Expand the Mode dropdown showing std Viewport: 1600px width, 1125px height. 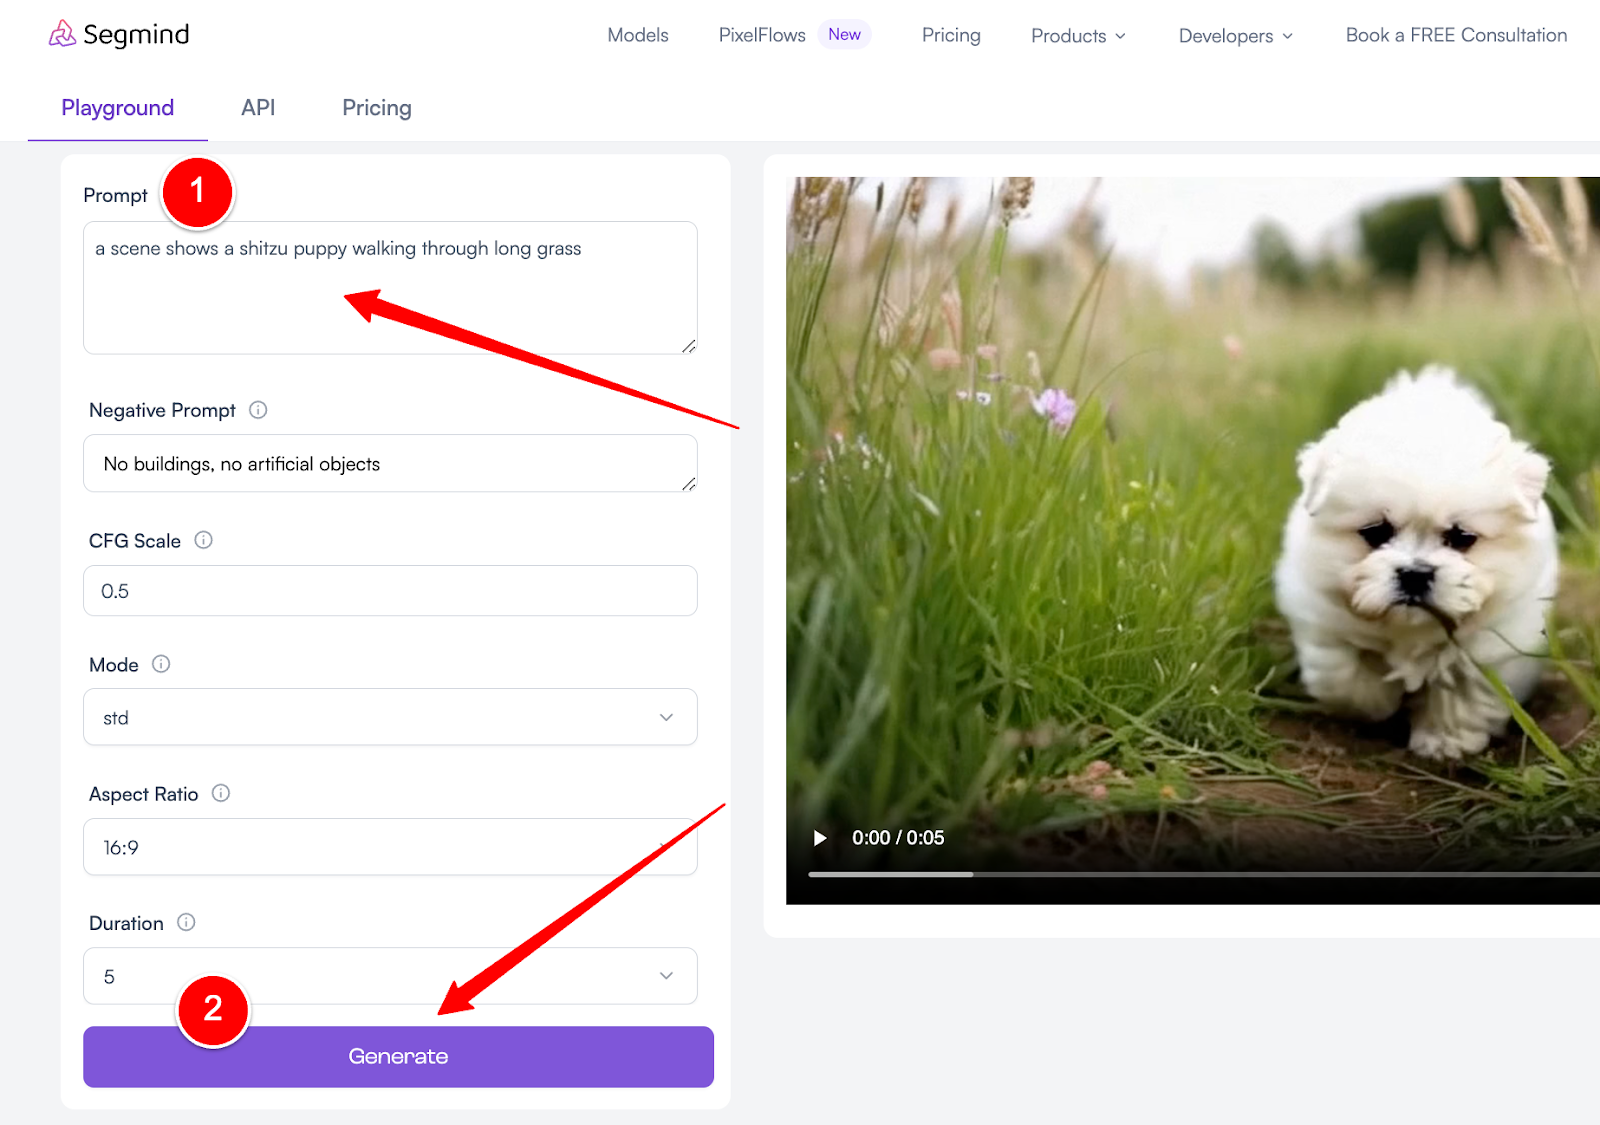tap(390, 717)
